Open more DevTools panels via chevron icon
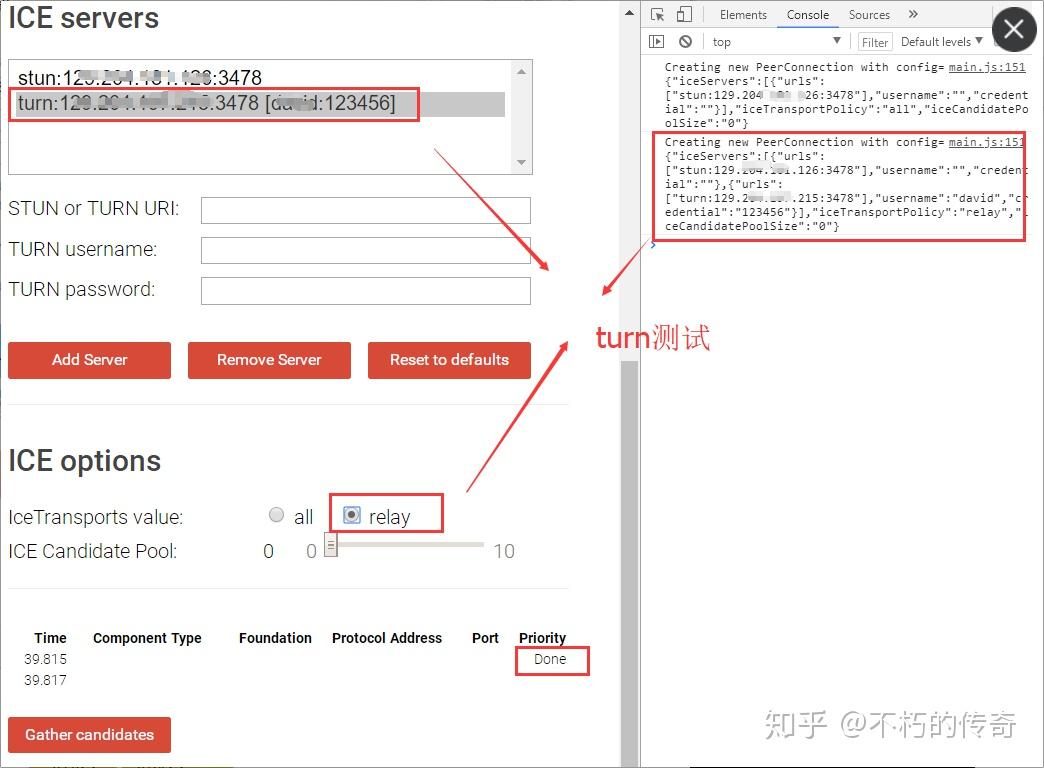1044x768 pixels. [x=911, y=14]
